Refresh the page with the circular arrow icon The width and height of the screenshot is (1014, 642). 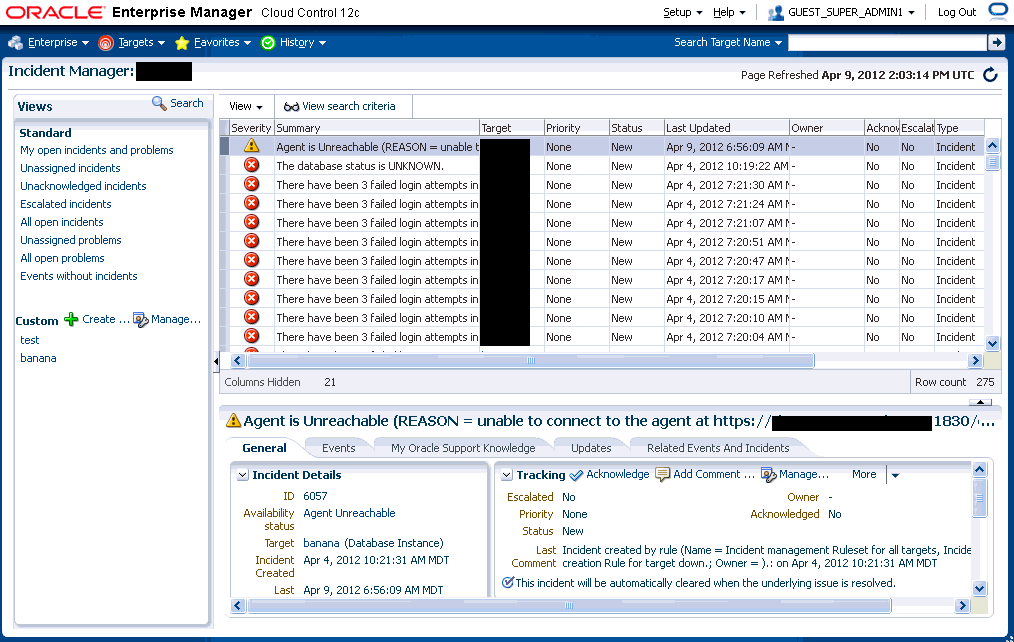pos(990,75)
